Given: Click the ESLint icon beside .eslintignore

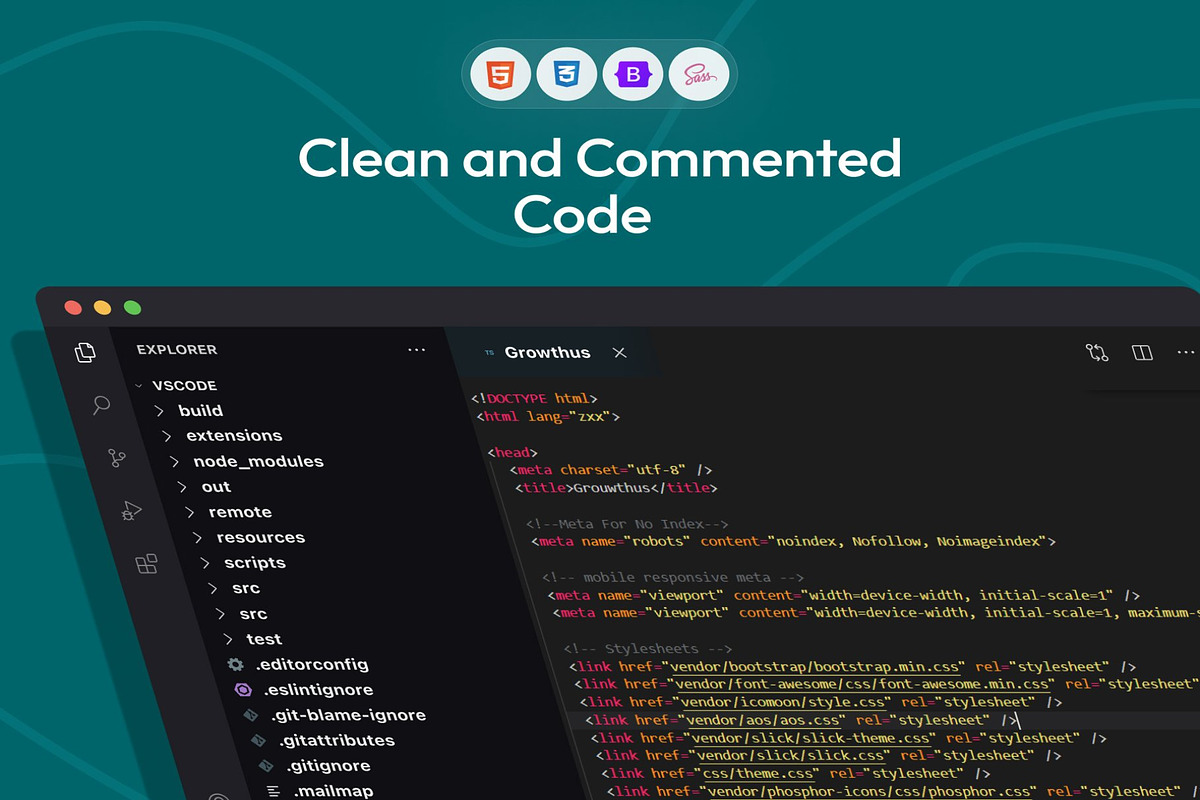Looking at the screenshot, I should point(243,690).
